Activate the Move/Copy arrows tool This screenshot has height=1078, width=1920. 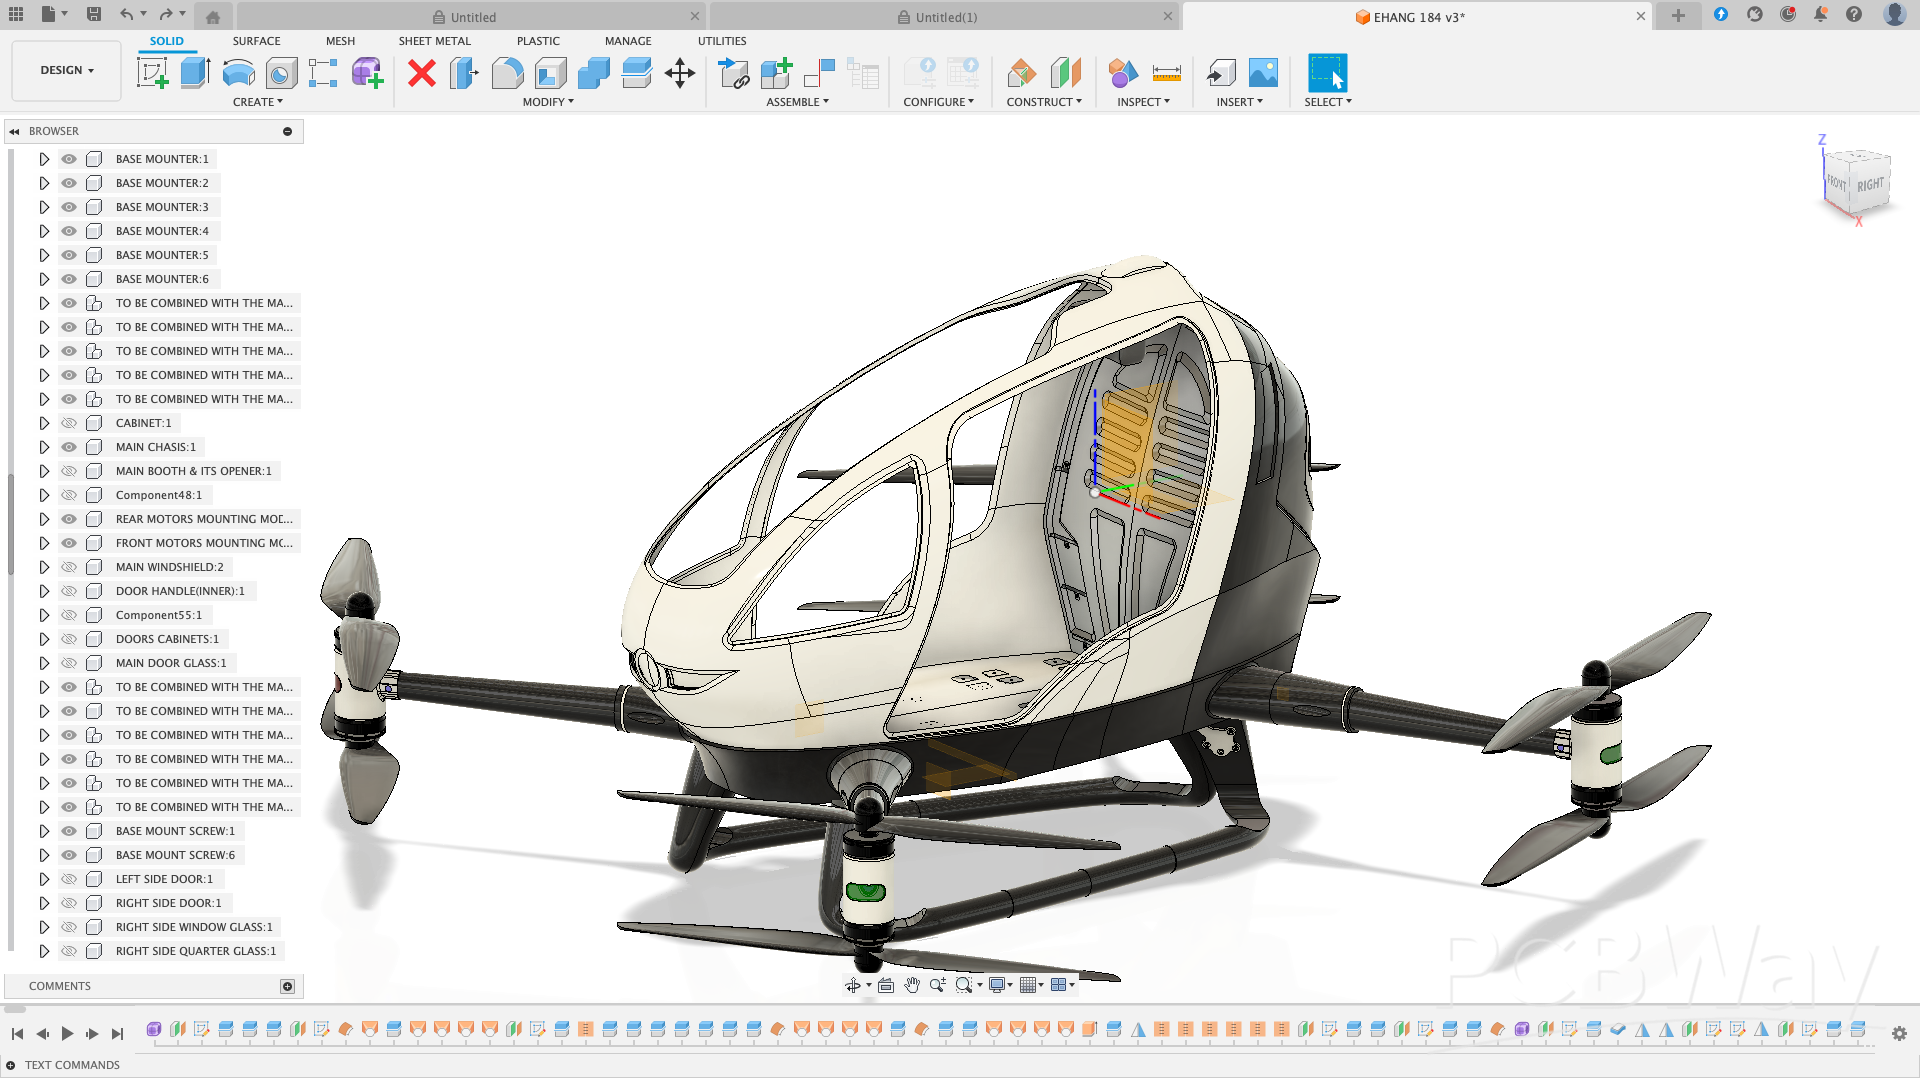680,73
